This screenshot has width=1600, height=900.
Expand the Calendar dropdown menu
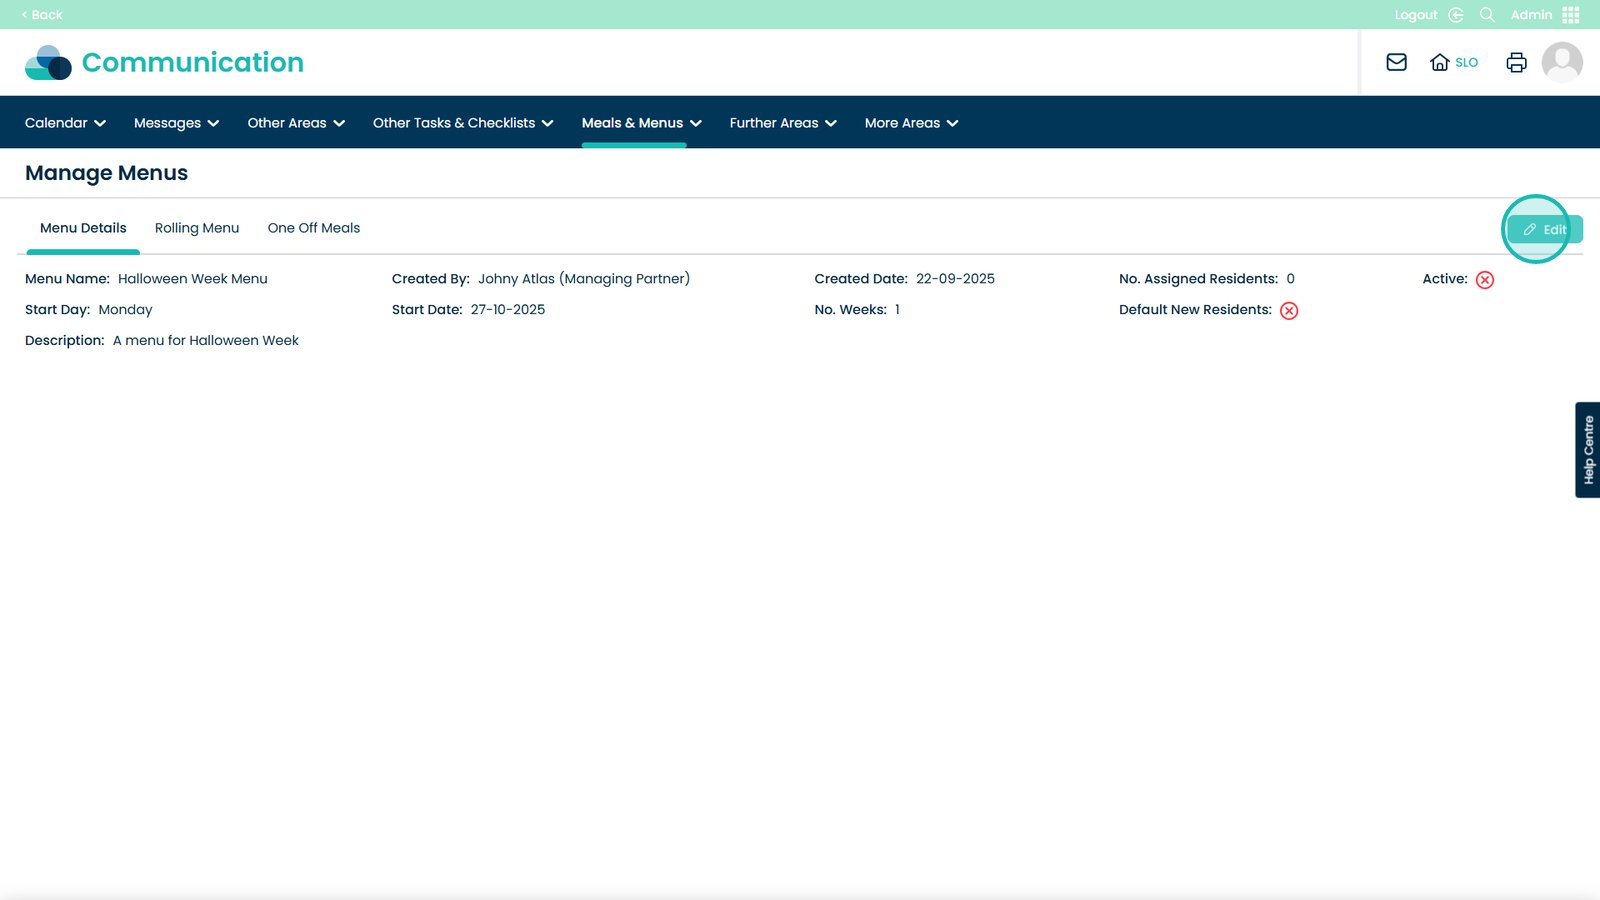click(65, 123)
